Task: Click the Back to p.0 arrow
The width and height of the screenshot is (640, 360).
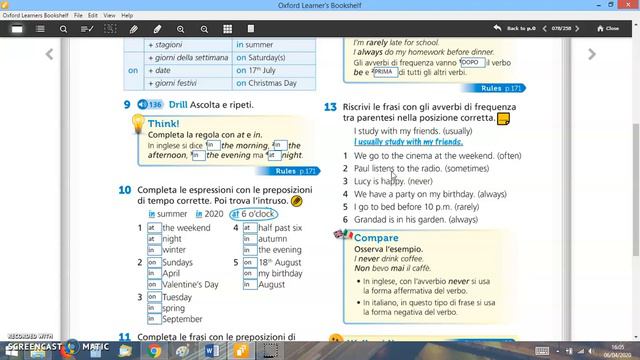Action: [x=497, y=28]
